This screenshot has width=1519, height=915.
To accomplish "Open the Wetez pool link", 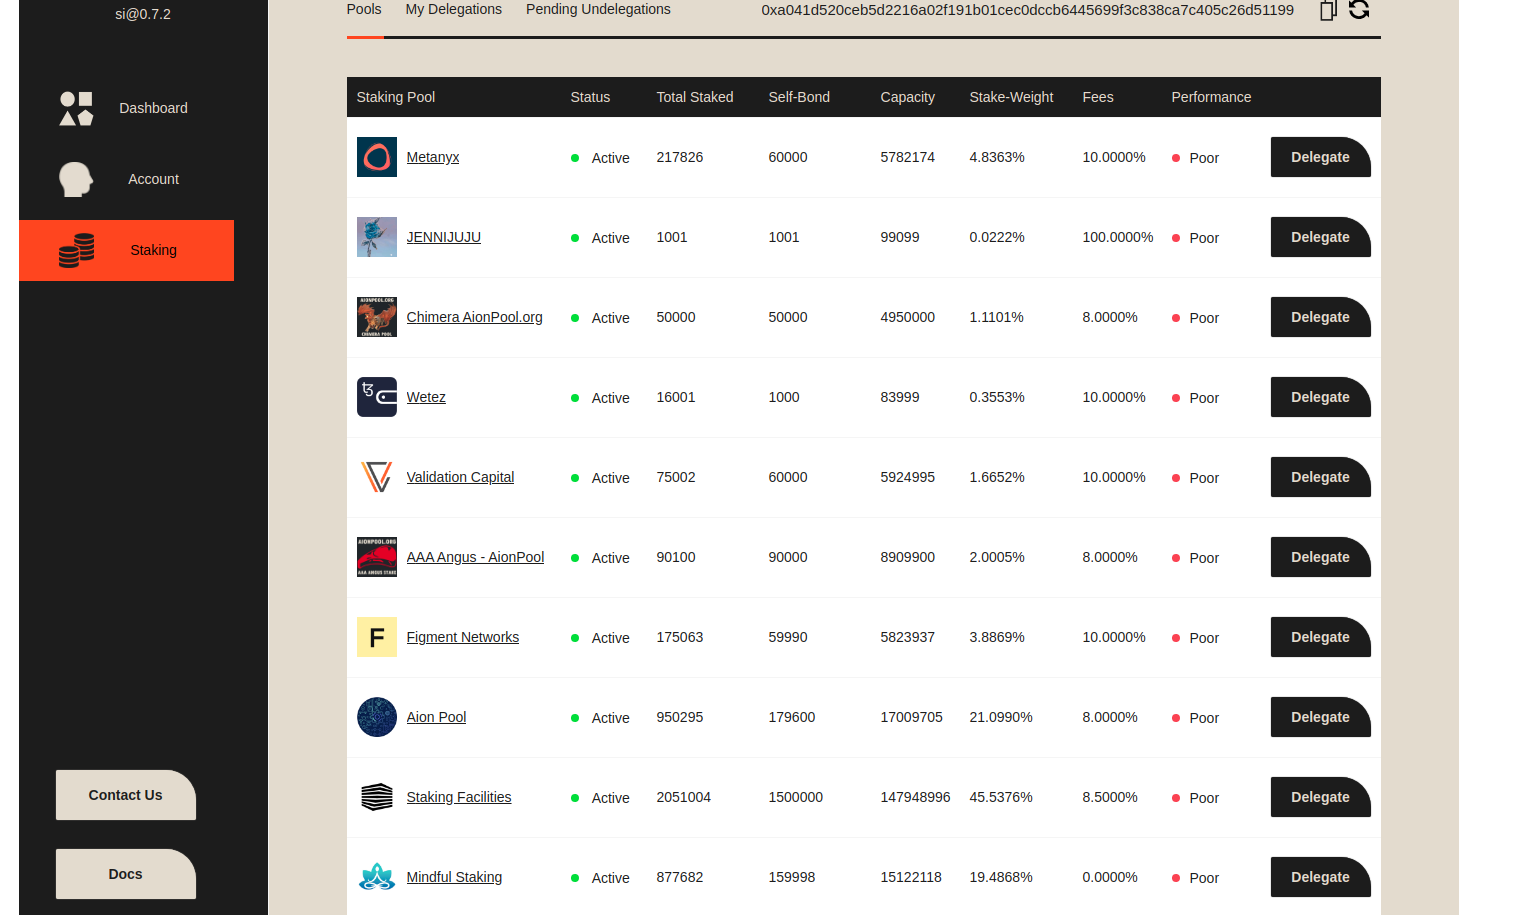I will click(426, 397).
